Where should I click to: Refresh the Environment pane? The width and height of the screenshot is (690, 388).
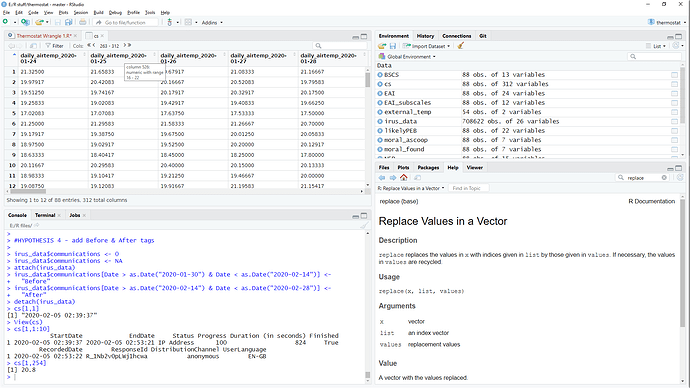(676, 46)
